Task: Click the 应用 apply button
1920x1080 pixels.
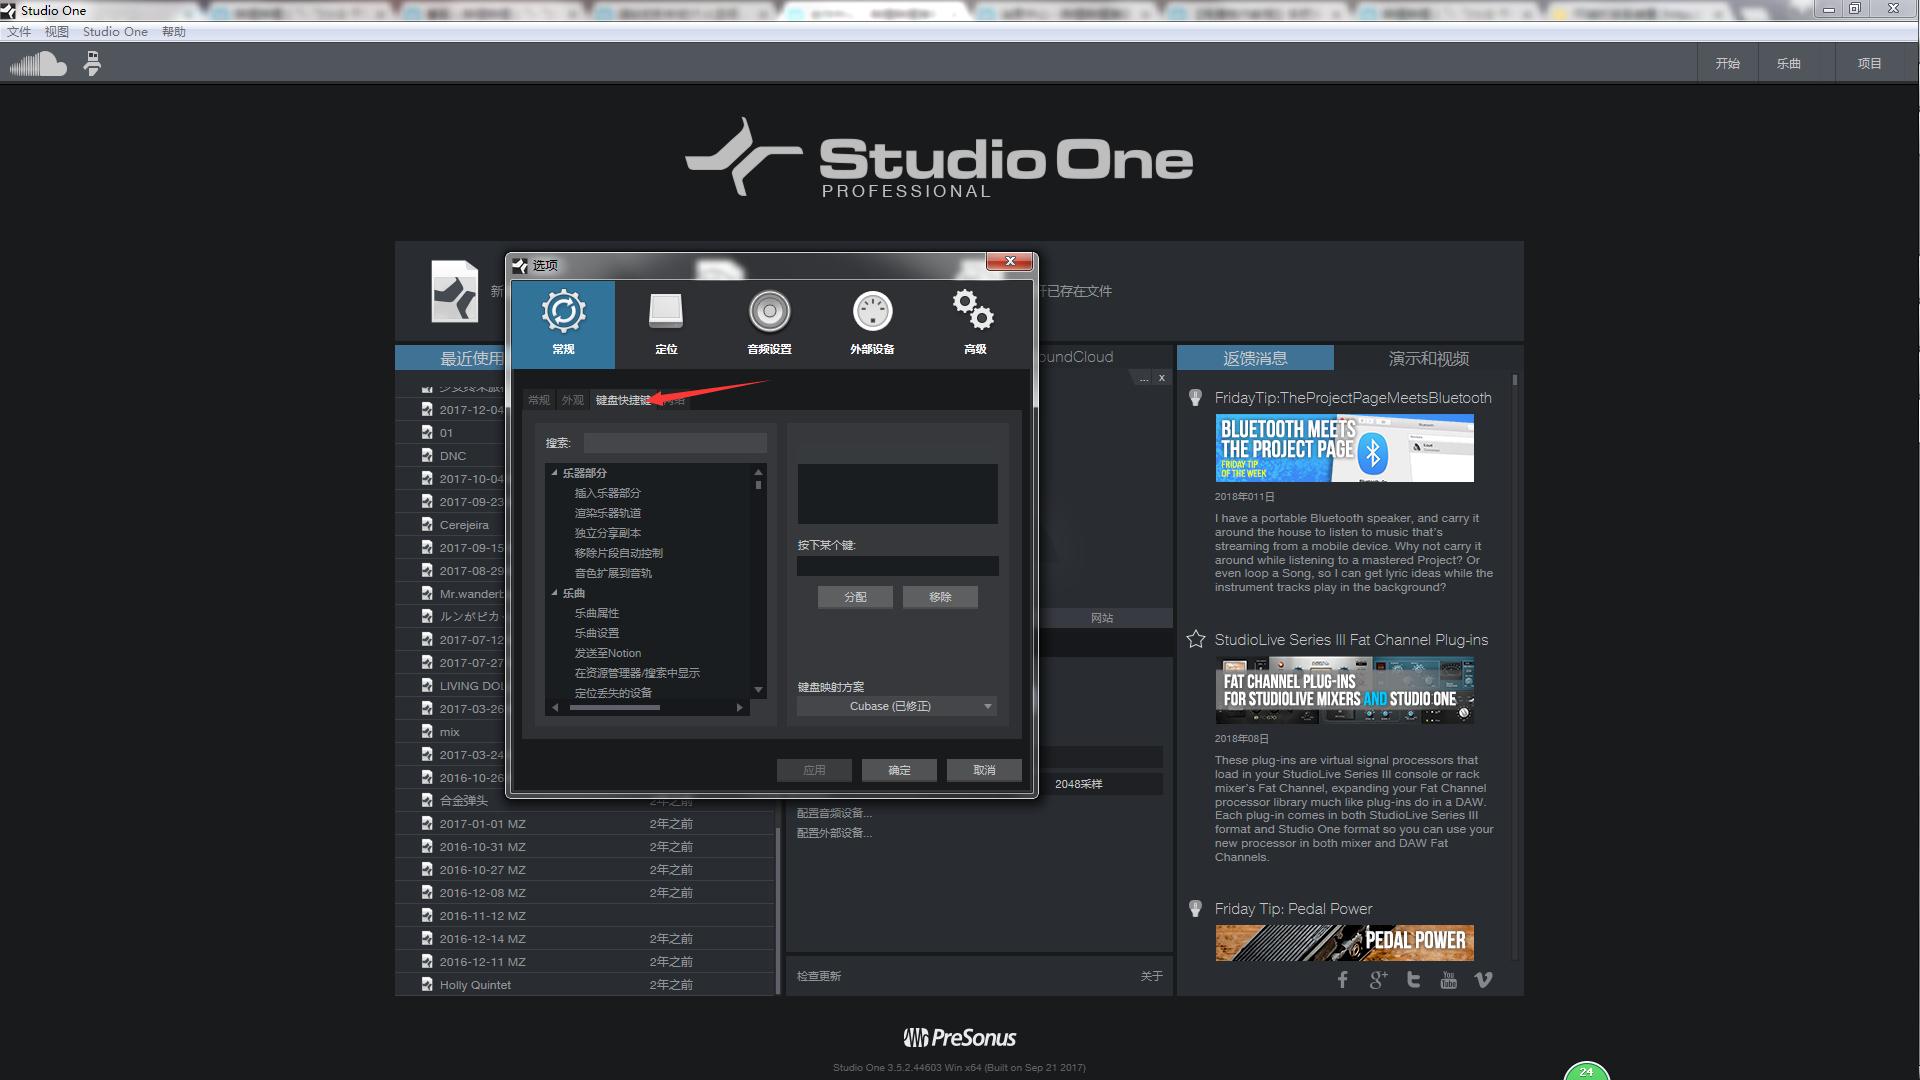Action: point(814,770)
